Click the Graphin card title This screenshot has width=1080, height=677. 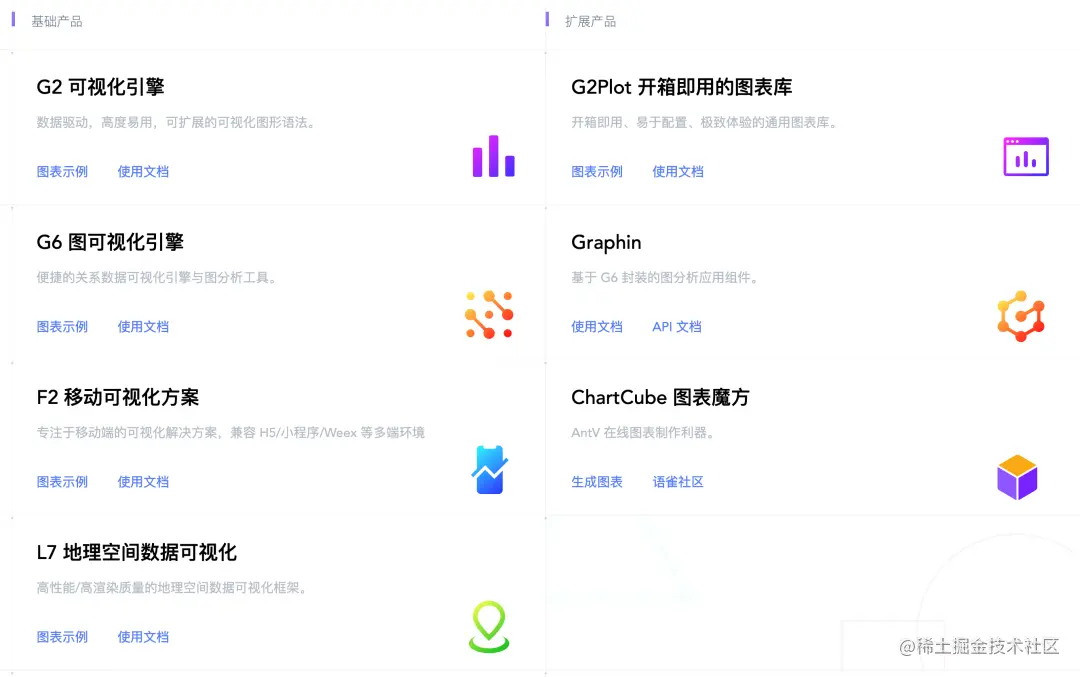point(606,242)
